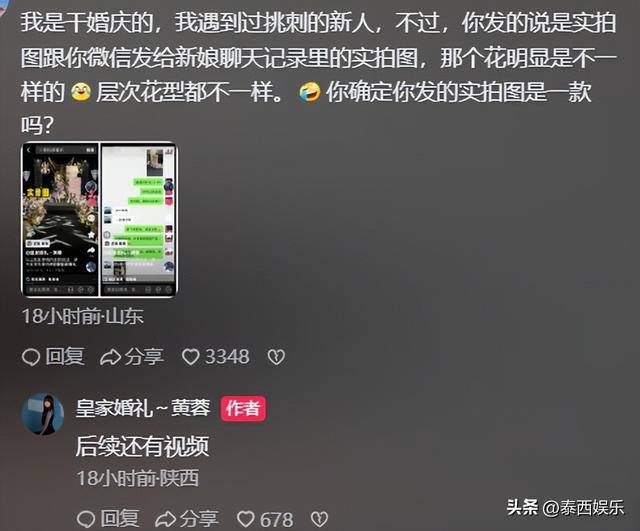Viewport: 640px width, 531px height.
Task: Open the attached two-screenshot image in the comment
Action: tap(100, 219)
